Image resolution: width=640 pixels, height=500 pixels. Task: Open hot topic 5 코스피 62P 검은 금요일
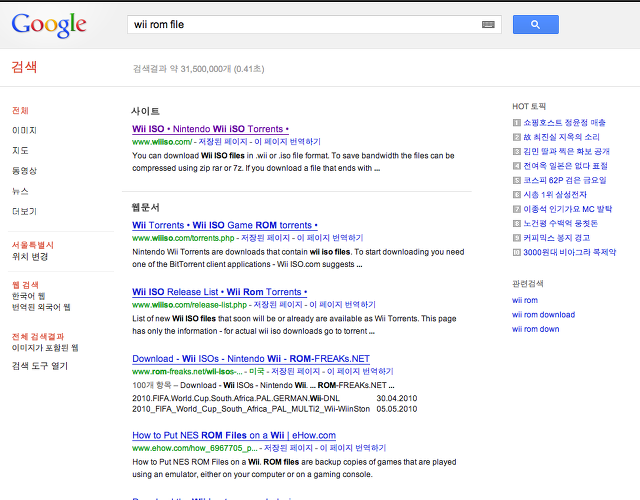coord(565,180)
